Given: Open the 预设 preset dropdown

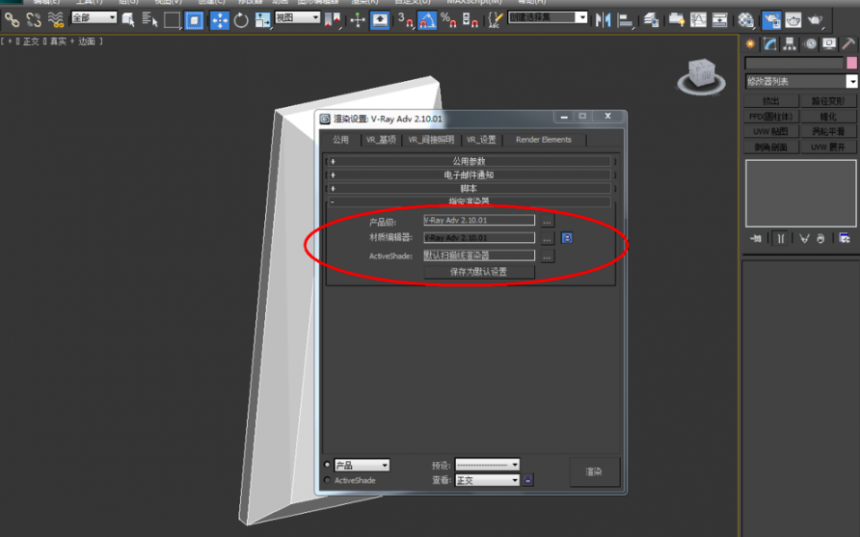Looking at the screenshot, I should 487,465.
